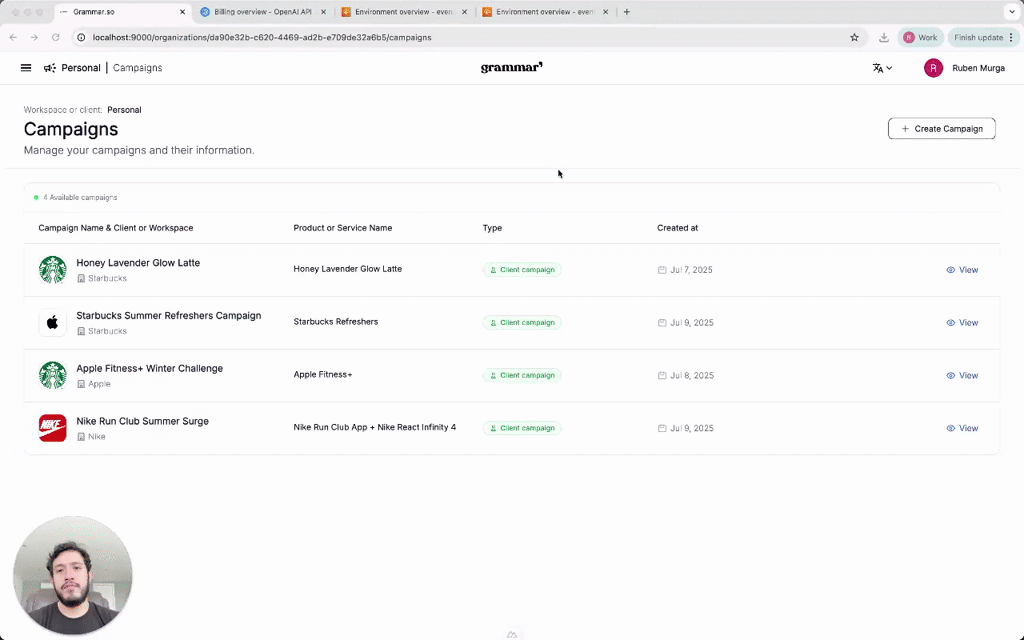Click the Nike client label
Screen dimensions: 1024x640
point(97,437)
